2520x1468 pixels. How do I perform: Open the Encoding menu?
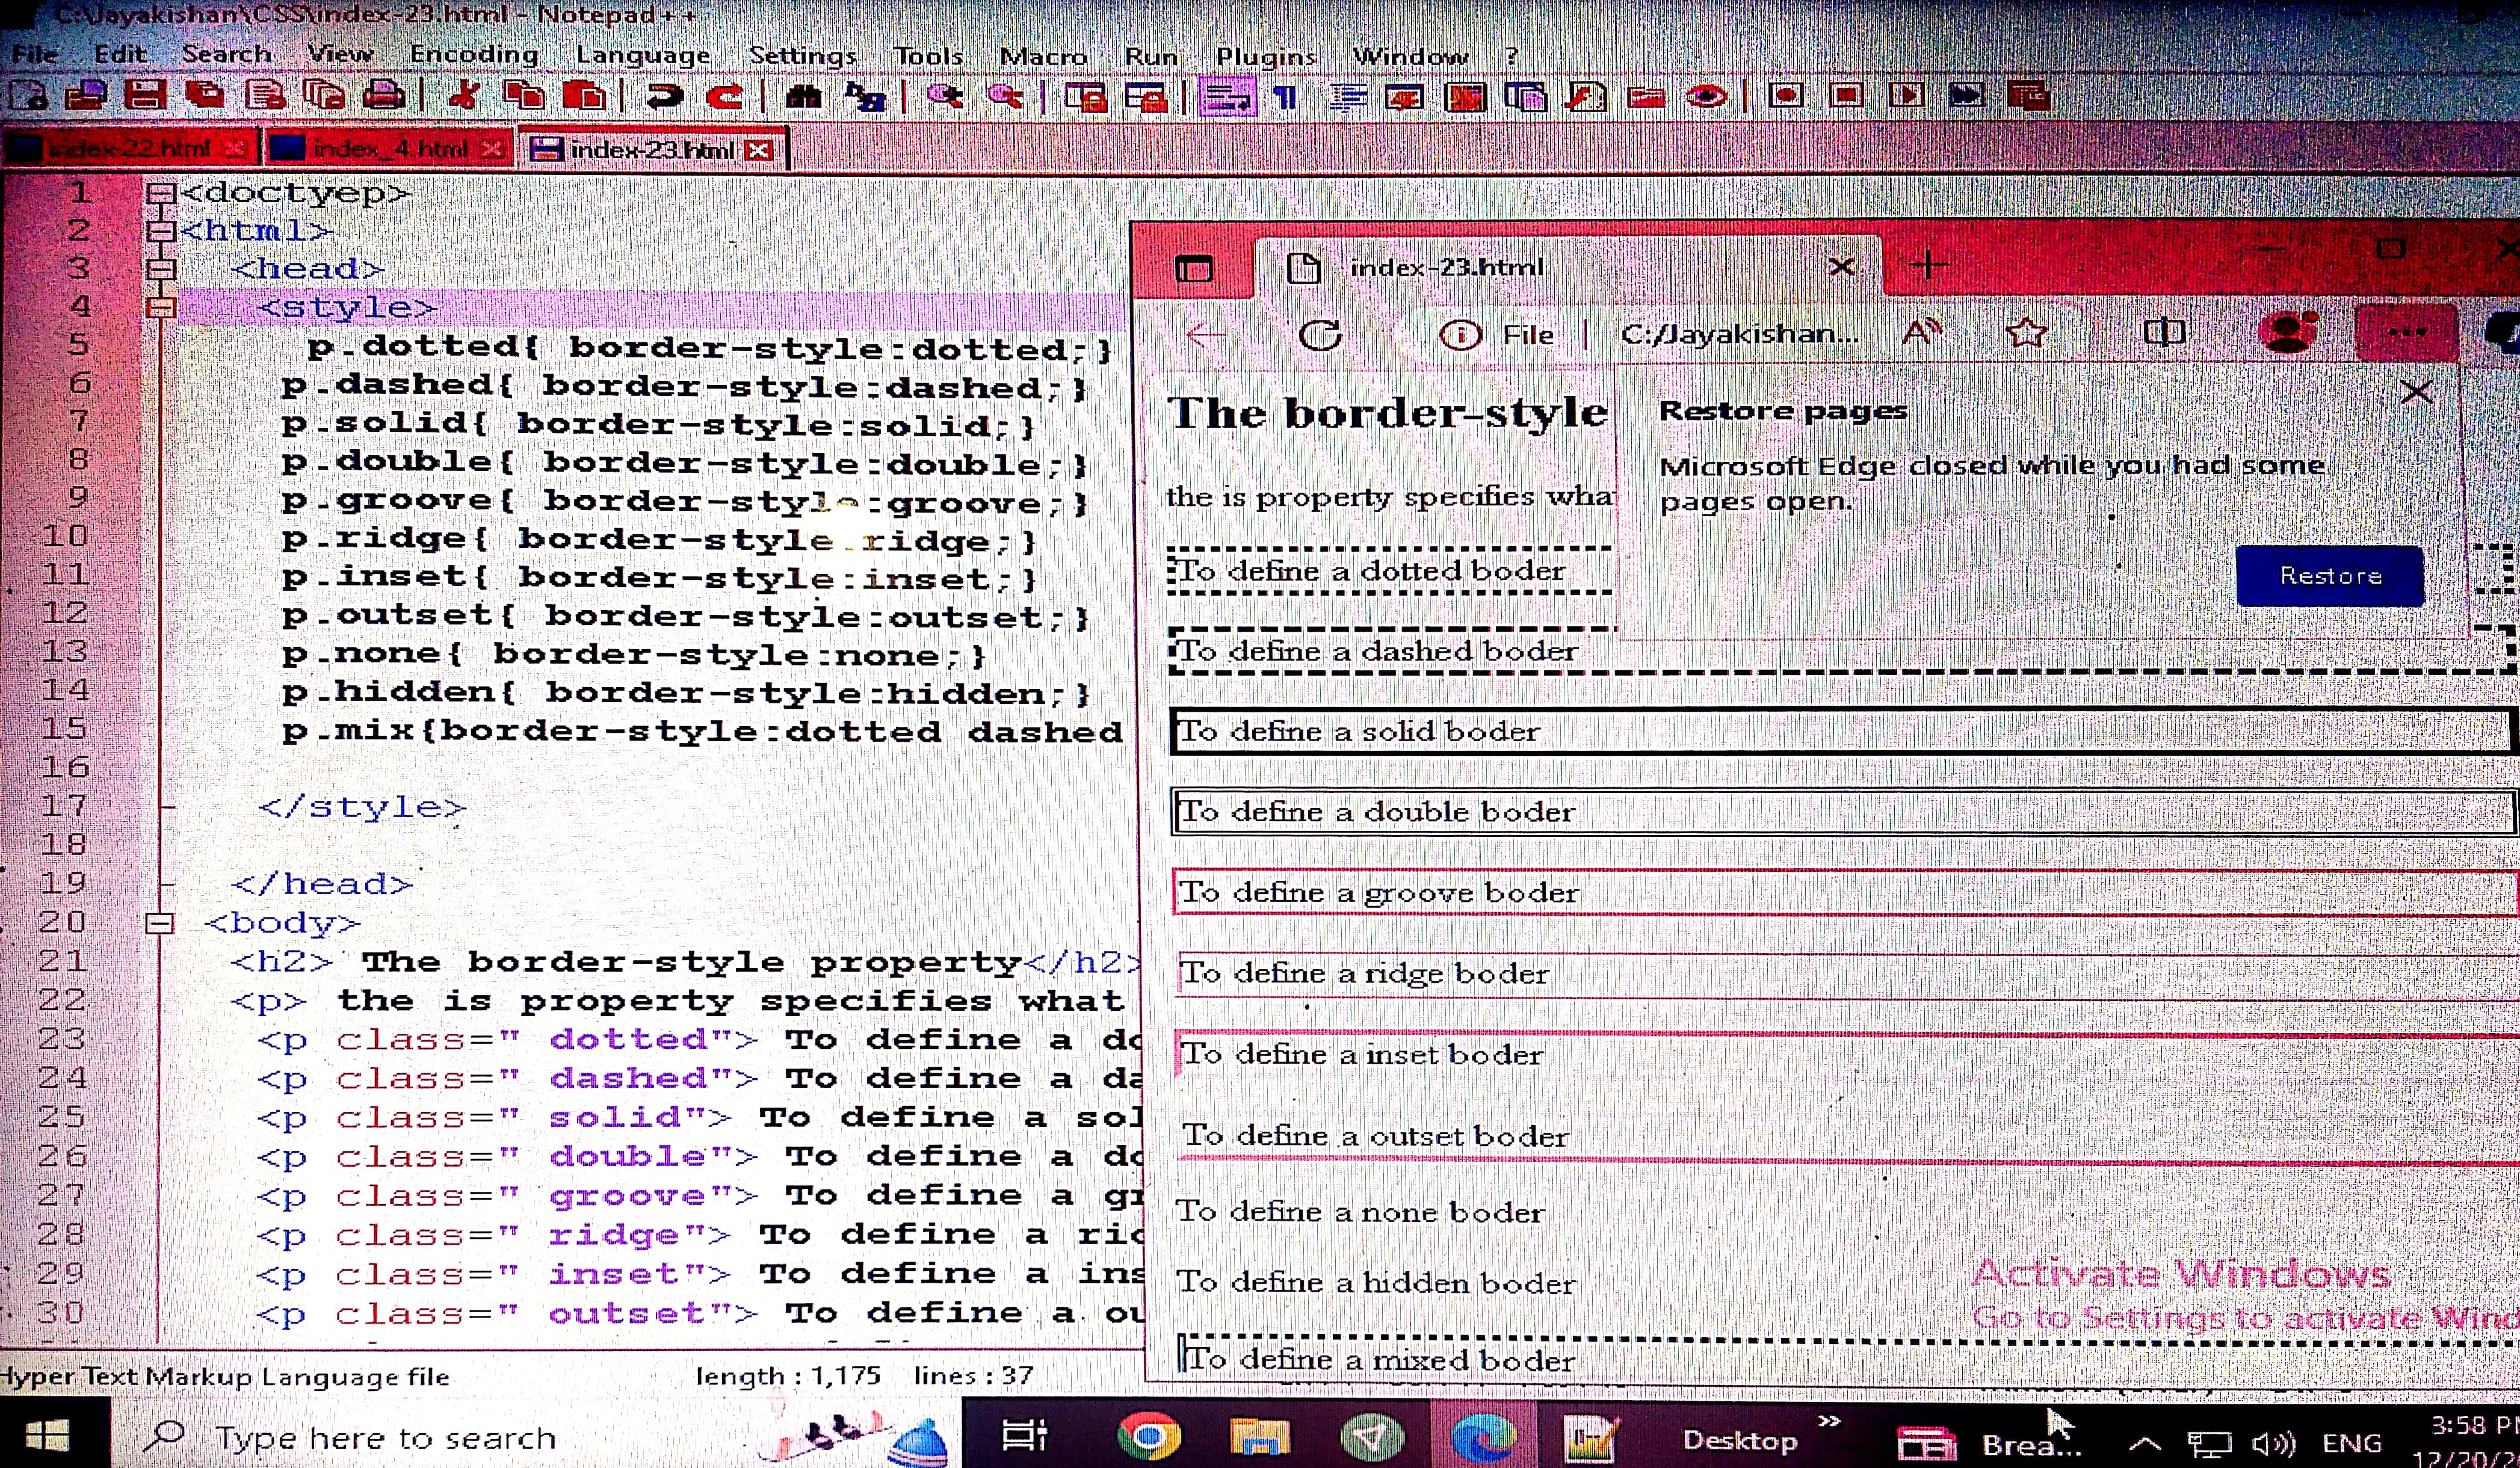[x=474, y=54]
